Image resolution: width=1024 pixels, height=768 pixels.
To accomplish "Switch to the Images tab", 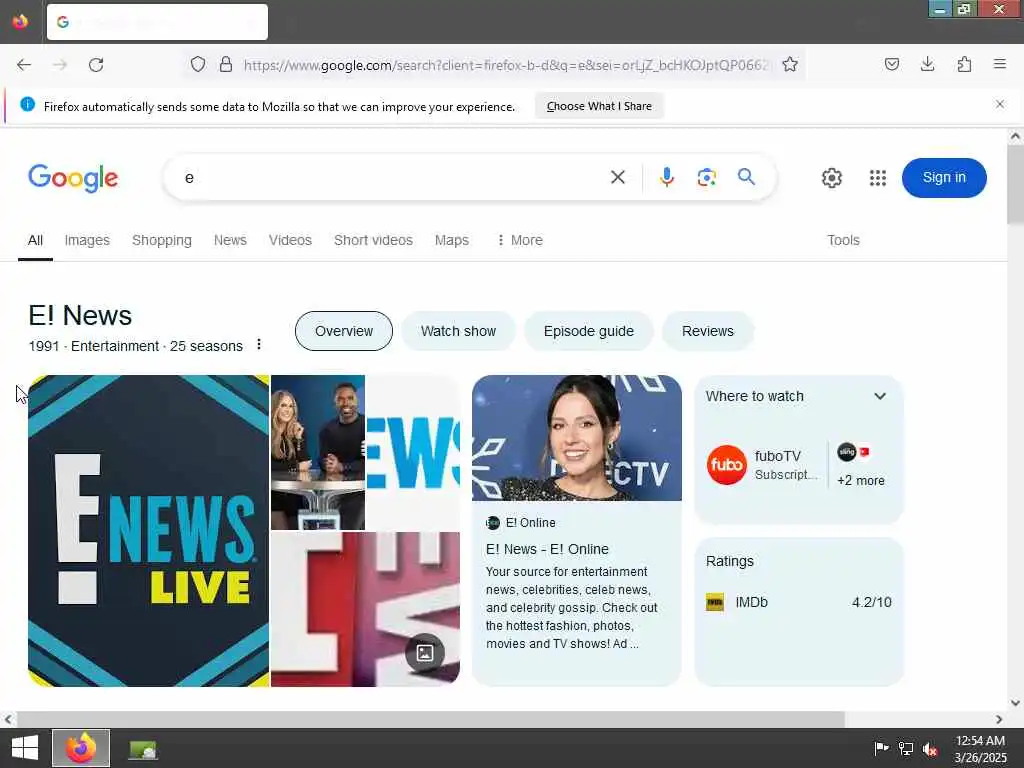I will coord(87,240).
